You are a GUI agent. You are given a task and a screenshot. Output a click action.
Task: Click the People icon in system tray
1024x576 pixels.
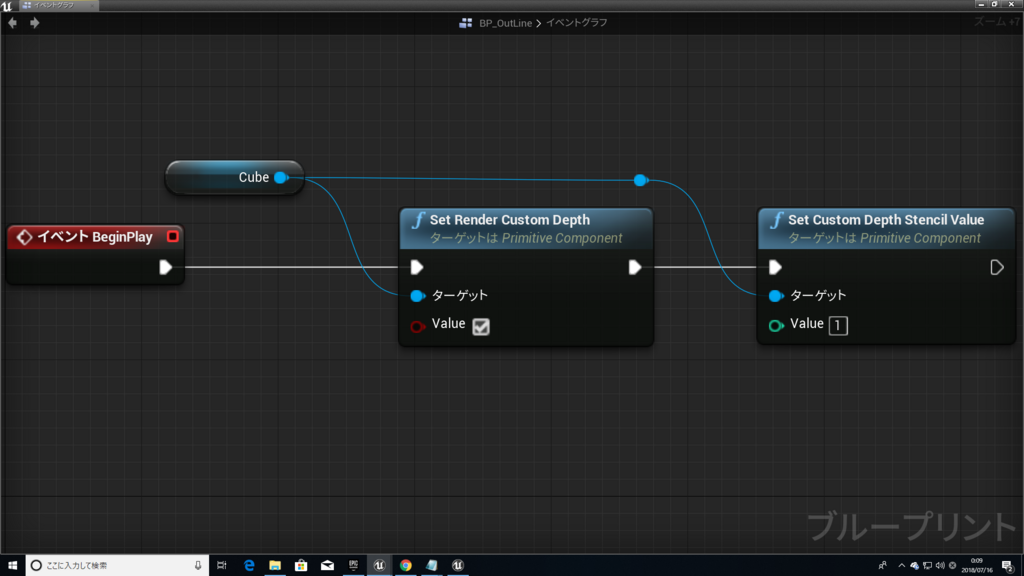coord(882,566)
